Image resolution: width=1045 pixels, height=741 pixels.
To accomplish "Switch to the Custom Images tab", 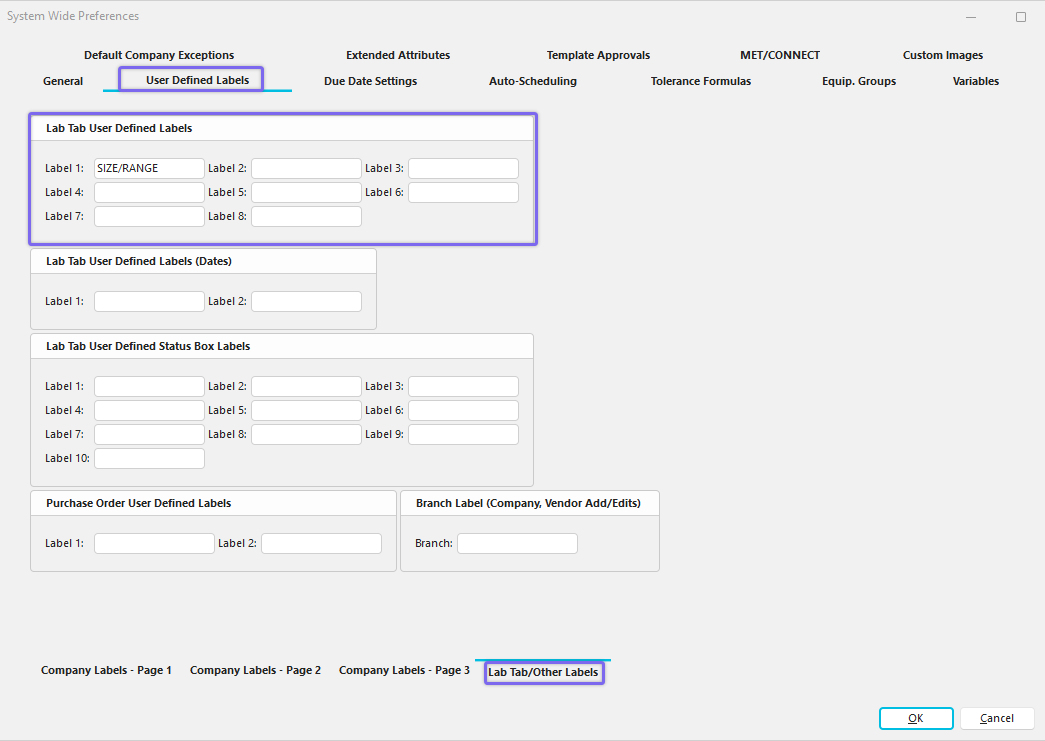I will pyautogui.click(x=942, y=55).
